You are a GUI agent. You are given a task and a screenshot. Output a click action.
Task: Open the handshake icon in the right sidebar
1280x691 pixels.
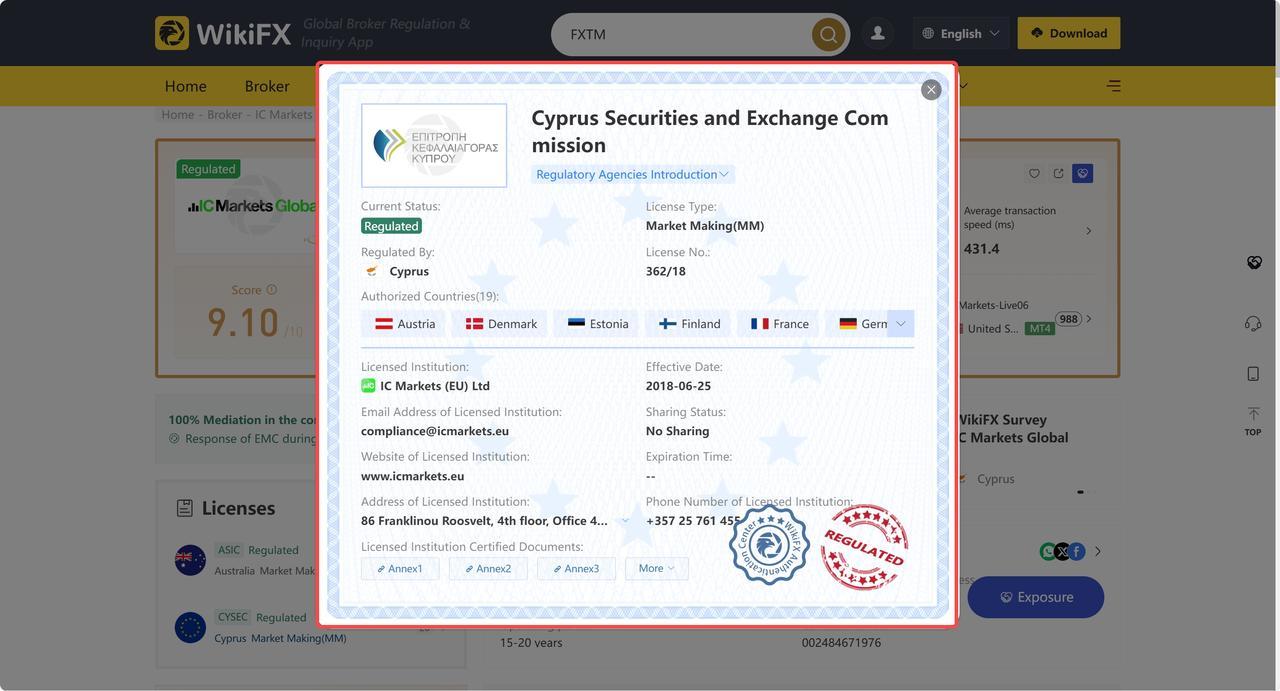[x=1254, y=262]
